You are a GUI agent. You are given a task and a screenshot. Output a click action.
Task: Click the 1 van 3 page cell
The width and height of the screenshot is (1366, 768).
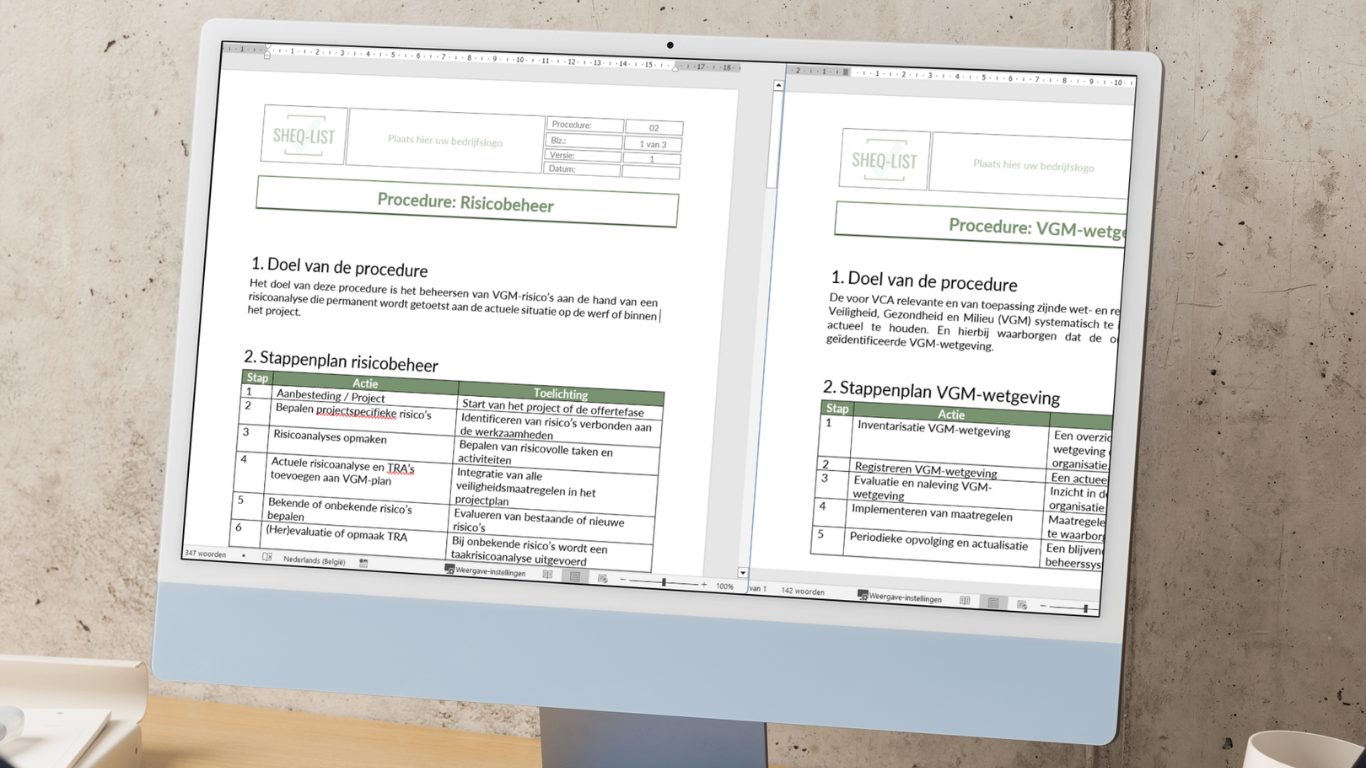click(653, 144)
